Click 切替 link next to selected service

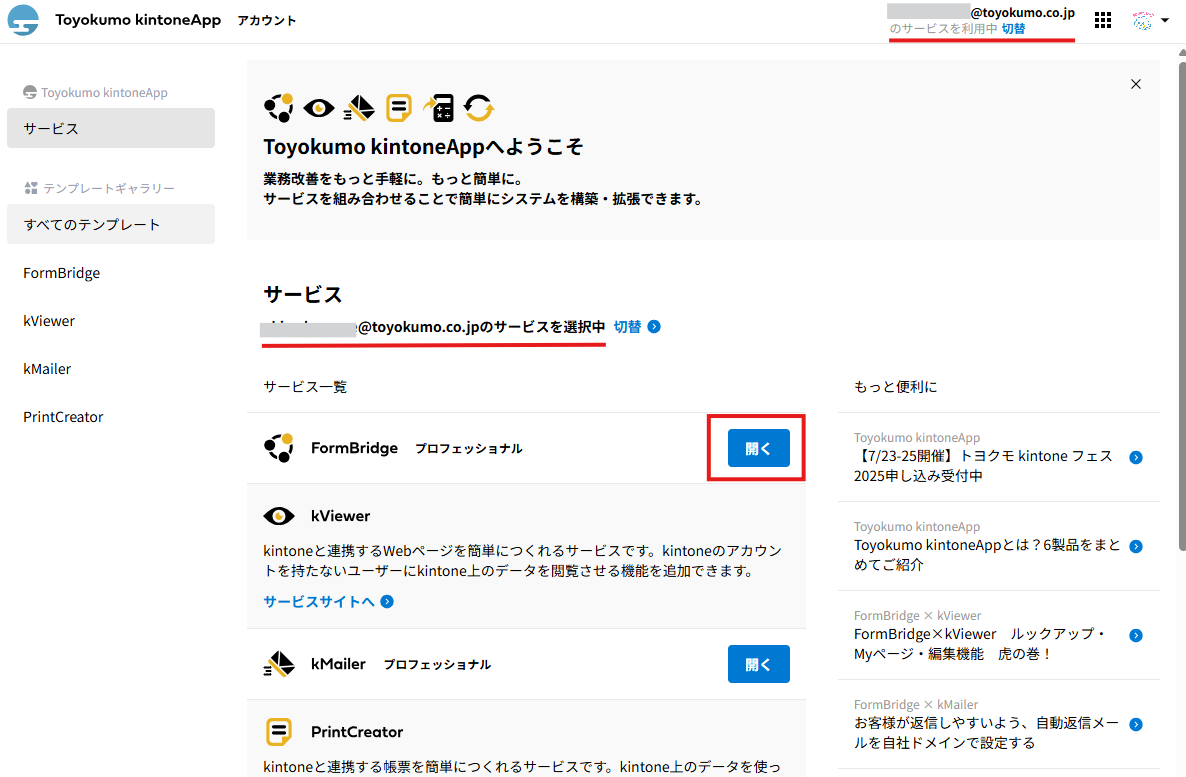point(627,327)
